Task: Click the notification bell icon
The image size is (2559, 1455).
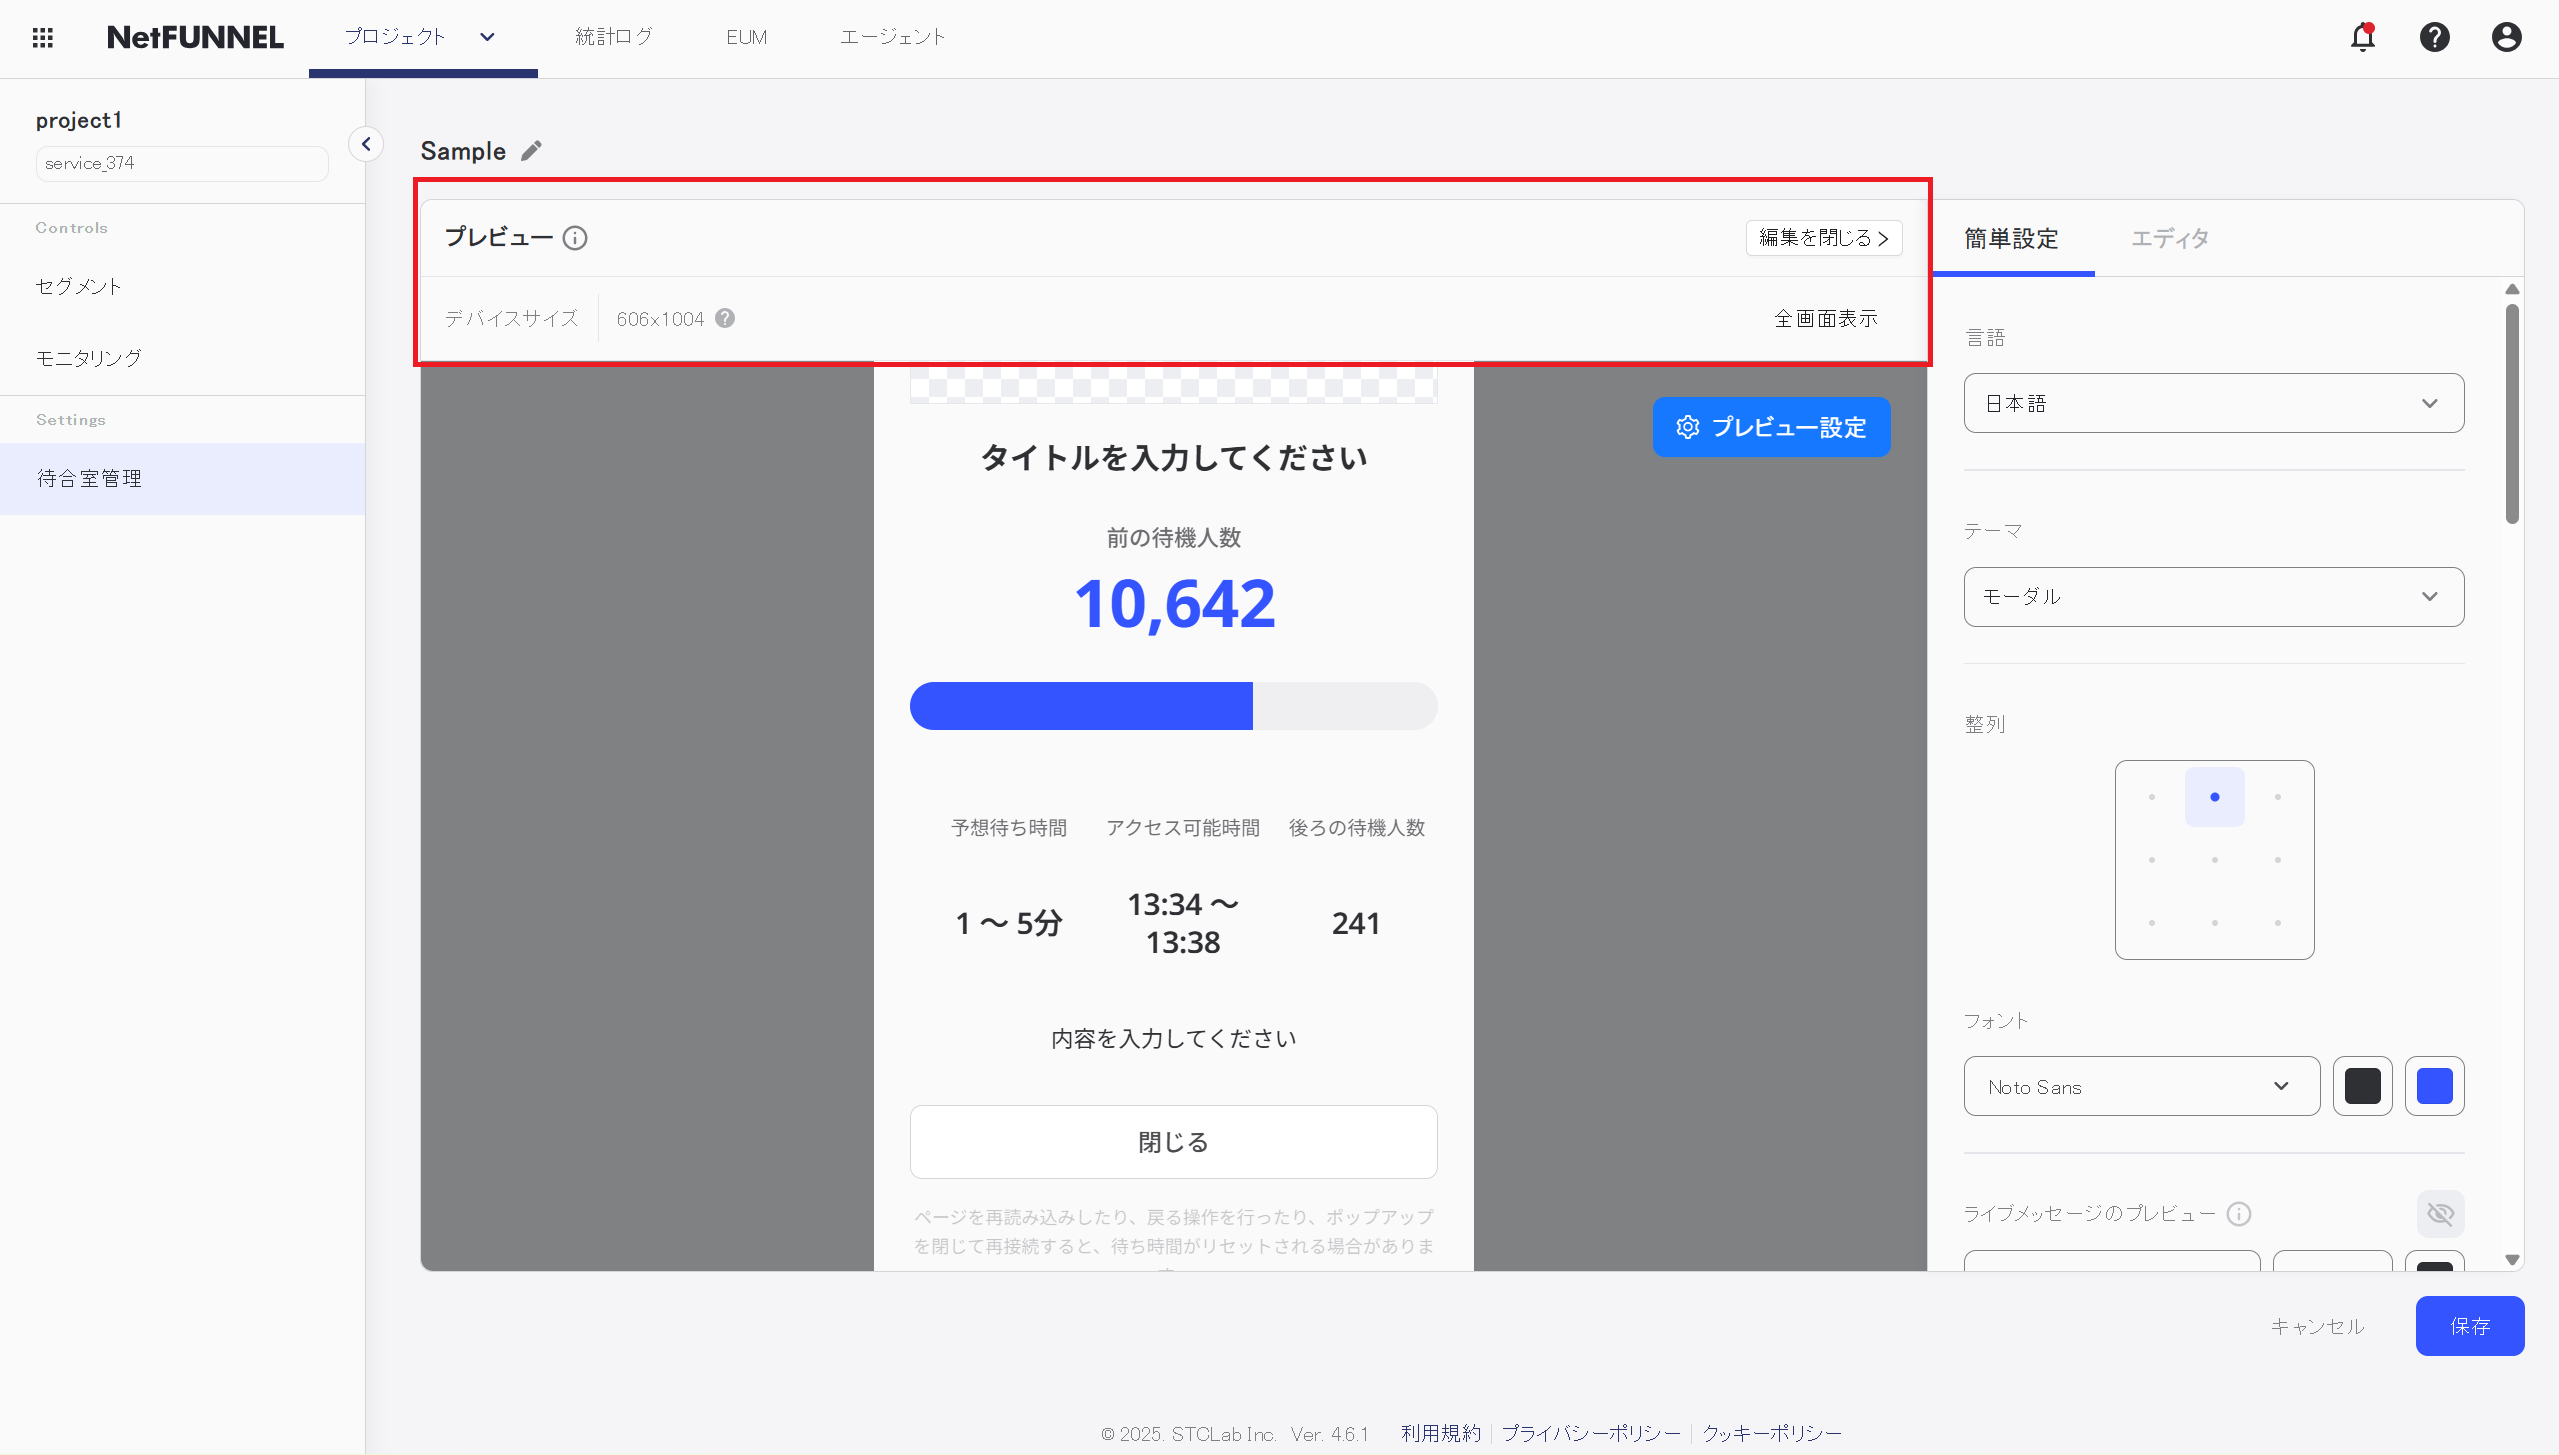Action: coord(2362,37)
